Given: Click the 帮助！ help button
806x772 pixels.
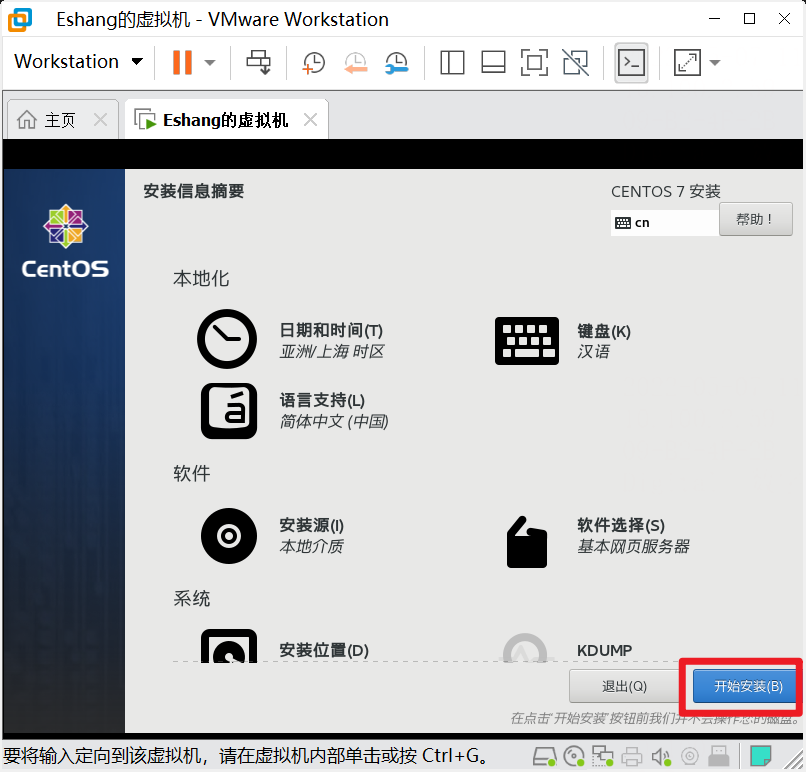Looking at the screenshot, I should (x=755, y=219).
